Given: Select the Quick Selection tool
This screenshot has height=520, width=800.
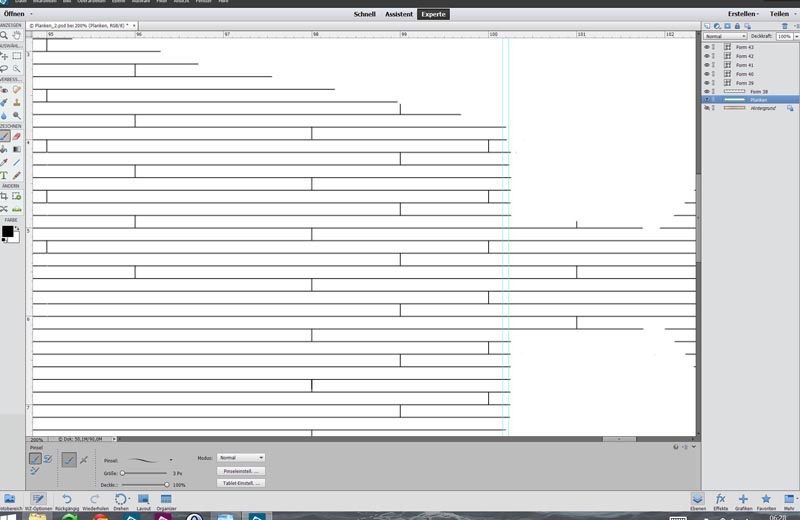Looking at the screenshot, I should (17, 68).
